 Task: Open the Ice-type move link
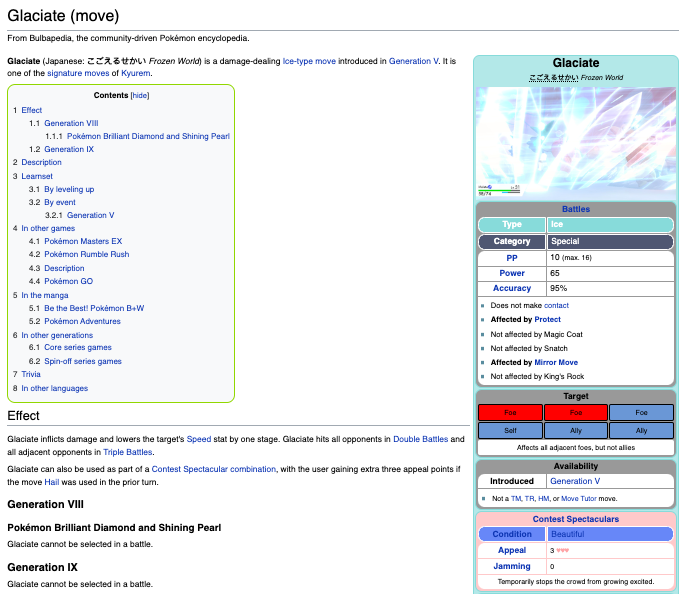(x=309, y=61)
